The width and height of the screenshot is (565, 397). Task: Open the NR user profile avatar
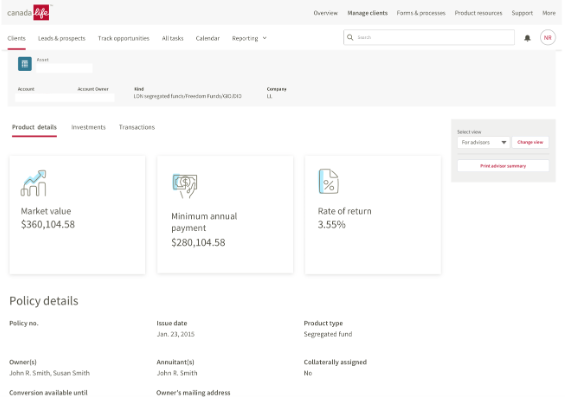(x=547, y=37)
